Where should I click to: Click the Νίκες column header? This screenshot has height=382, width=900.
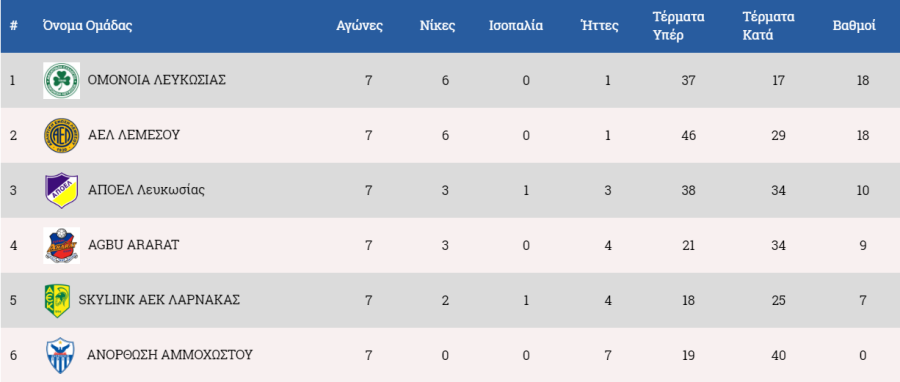point(437,26)
